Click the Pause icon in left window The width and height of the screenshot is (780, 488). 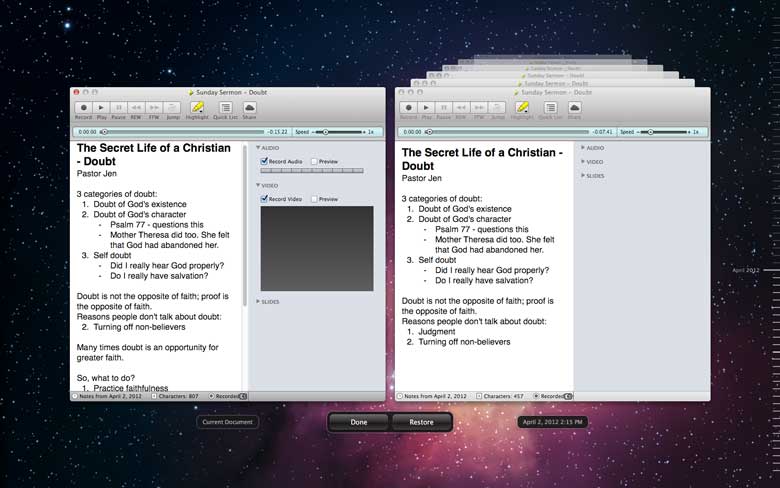pos(119,107)
